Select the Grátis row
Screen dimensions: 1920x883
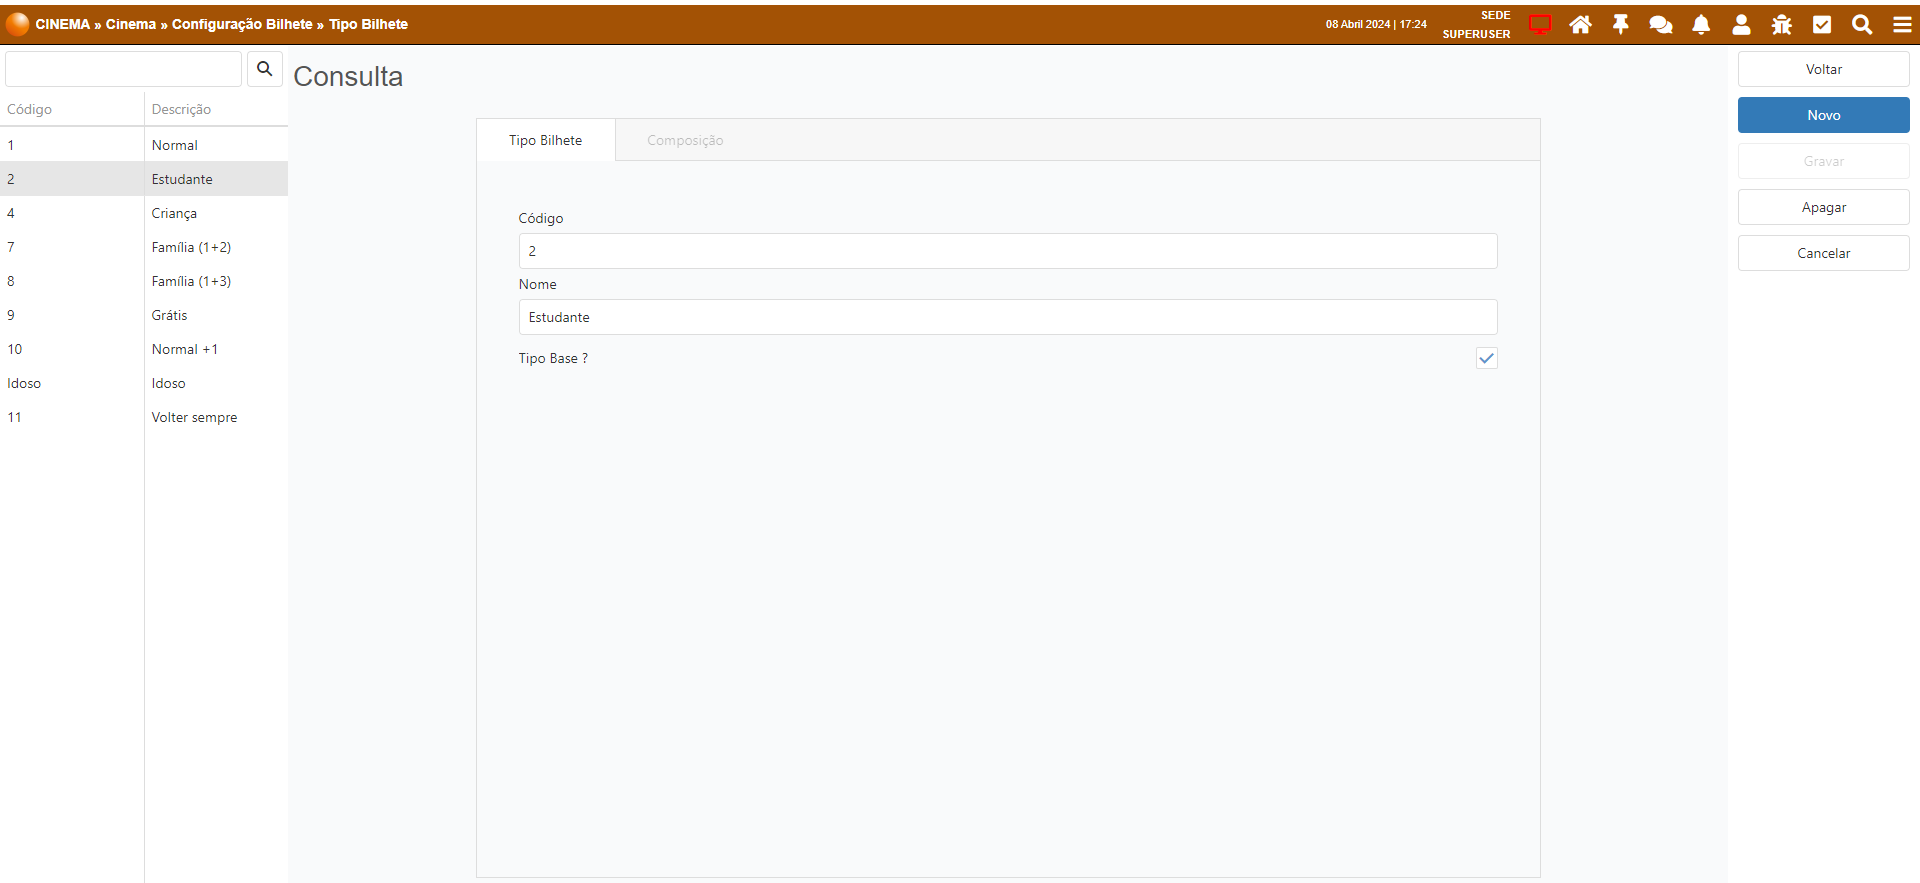click(x=144, y=315)
